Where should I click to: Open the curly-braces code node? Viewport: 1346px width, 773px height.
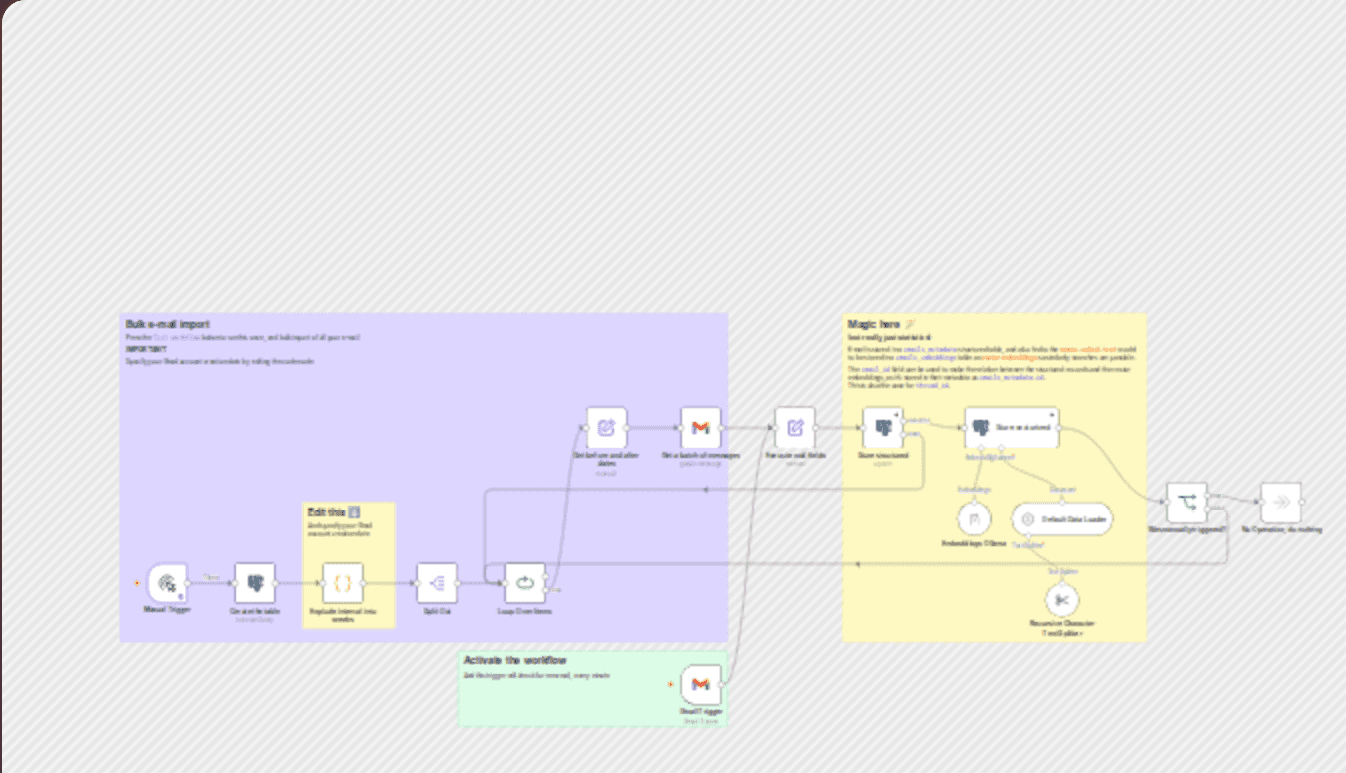pos(342,583)
